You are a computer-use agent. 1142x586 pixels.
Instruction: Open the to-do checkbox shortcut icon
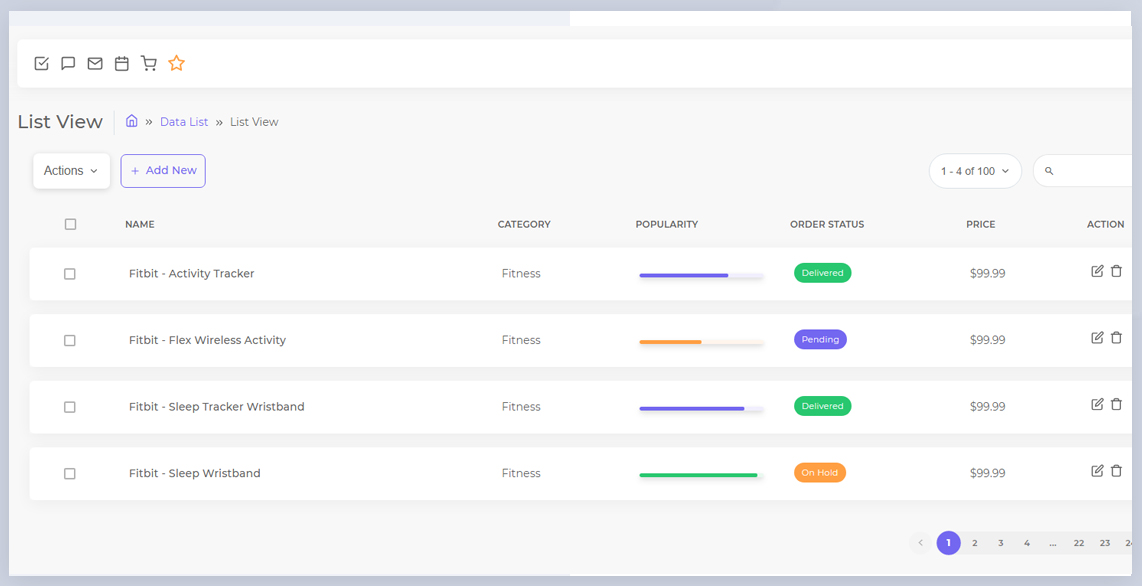(x=42, y=63)
